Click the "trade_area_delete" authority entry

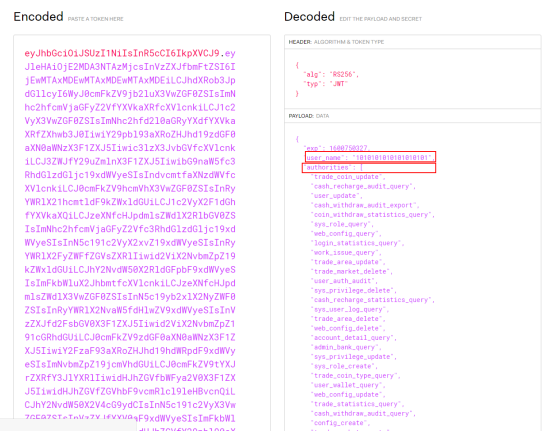(348, 319)
